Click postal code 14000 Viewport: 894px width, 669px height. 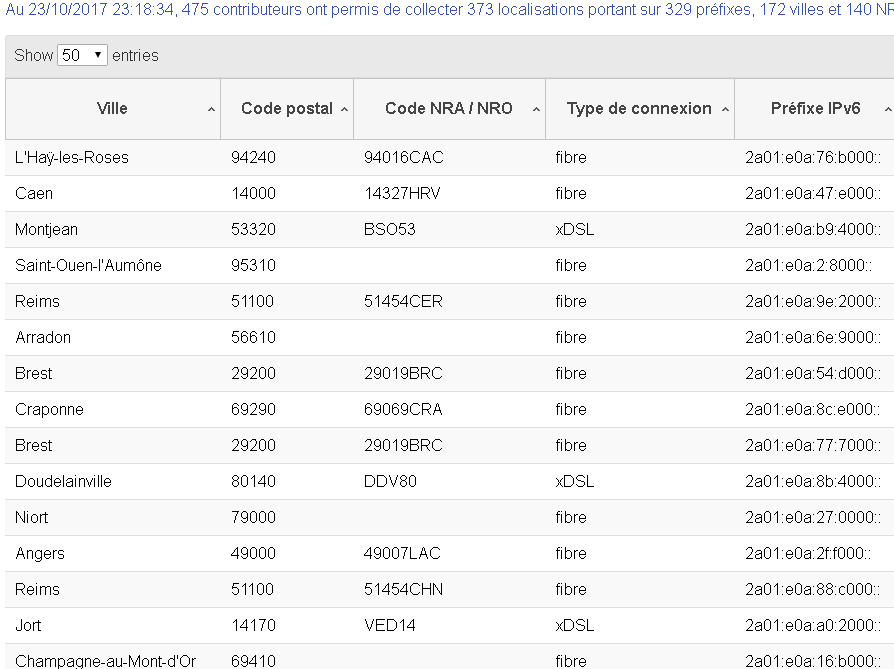point(253,193)
